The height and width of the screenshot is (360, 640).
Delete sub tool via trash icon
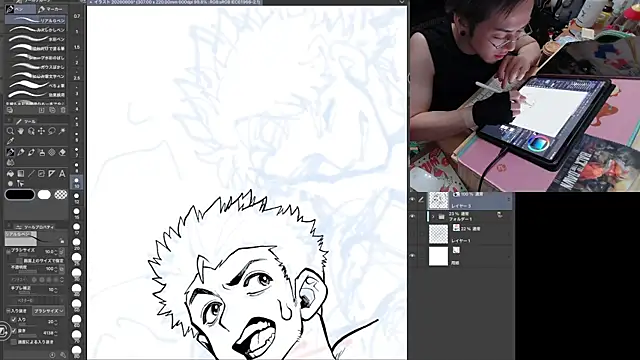pos(63,110)
